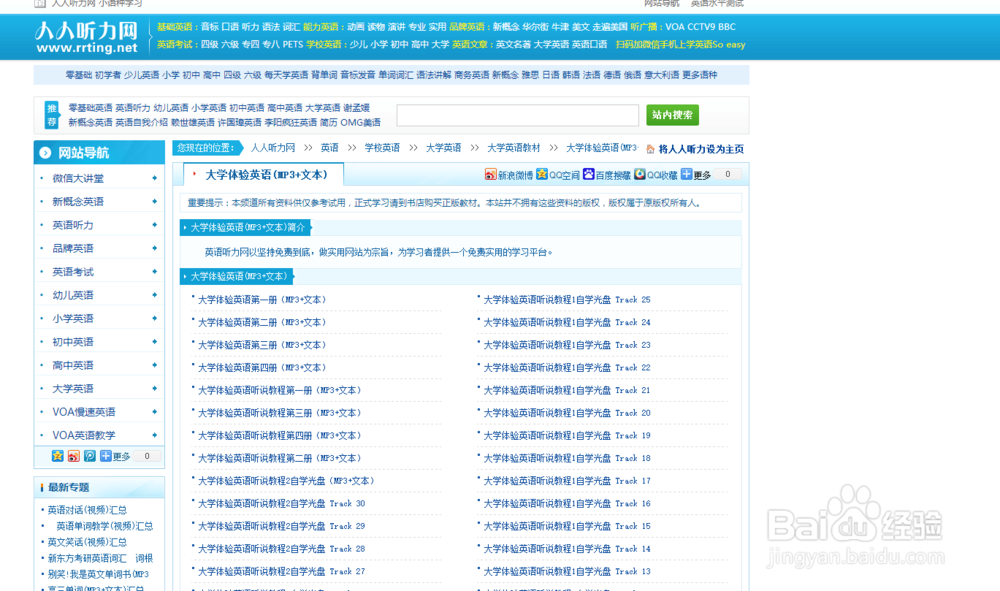Click 新概念英语 in recommended links
The height and width of the screenshot is (591, 1000).
pos(91,122)
